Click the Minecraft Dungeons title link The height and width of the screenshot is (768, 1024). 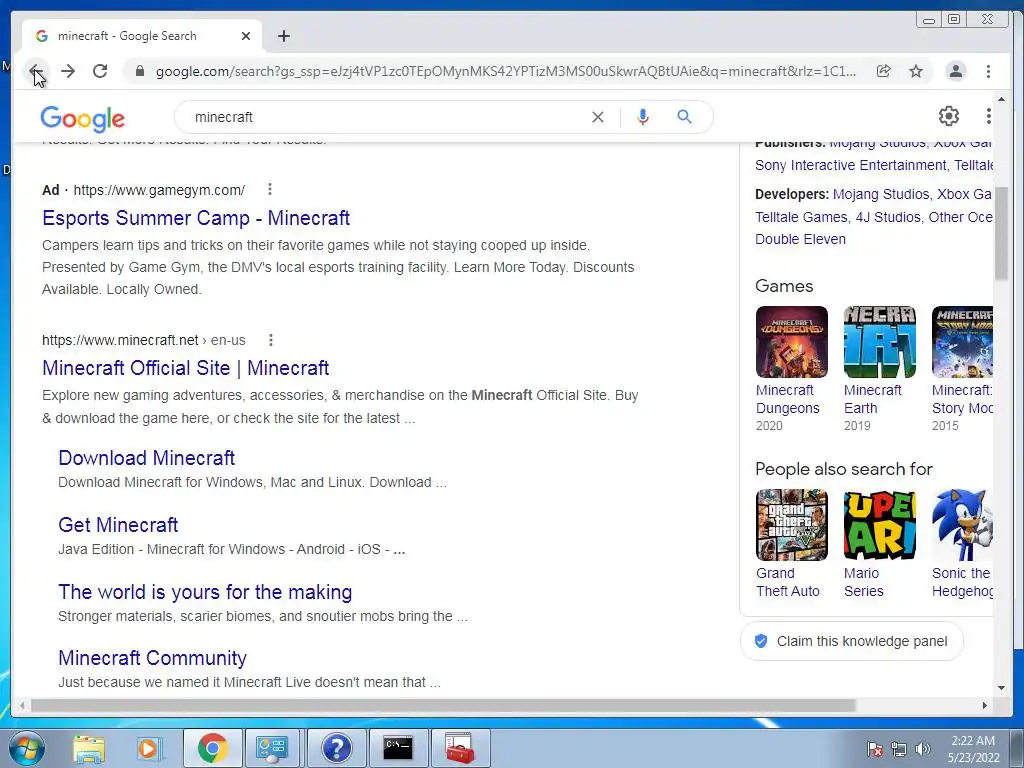point(787,399)
